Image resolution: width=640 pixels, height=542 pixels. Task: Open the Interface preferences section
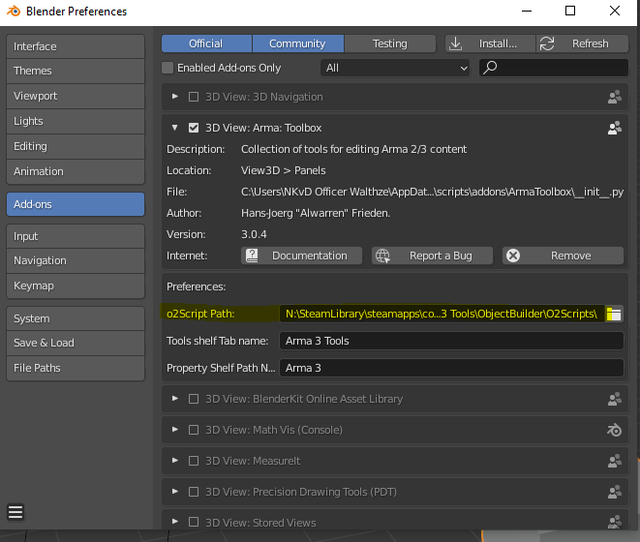(x=76, y=47)
